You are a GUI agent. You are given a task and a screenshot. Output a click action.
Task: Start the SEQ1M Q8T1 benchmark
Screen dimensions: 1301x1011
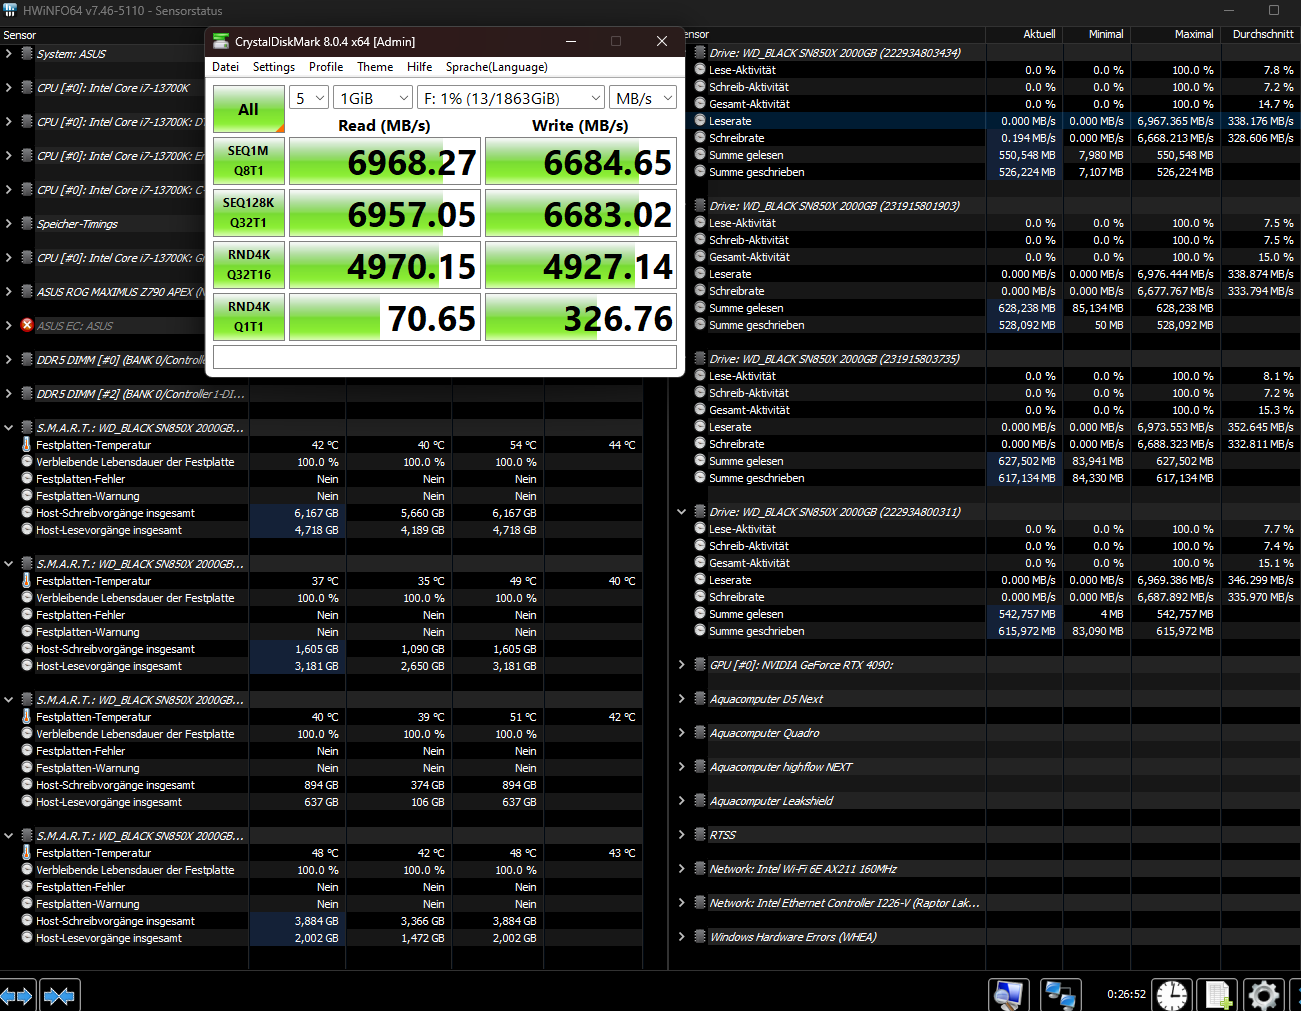[249, 161]
